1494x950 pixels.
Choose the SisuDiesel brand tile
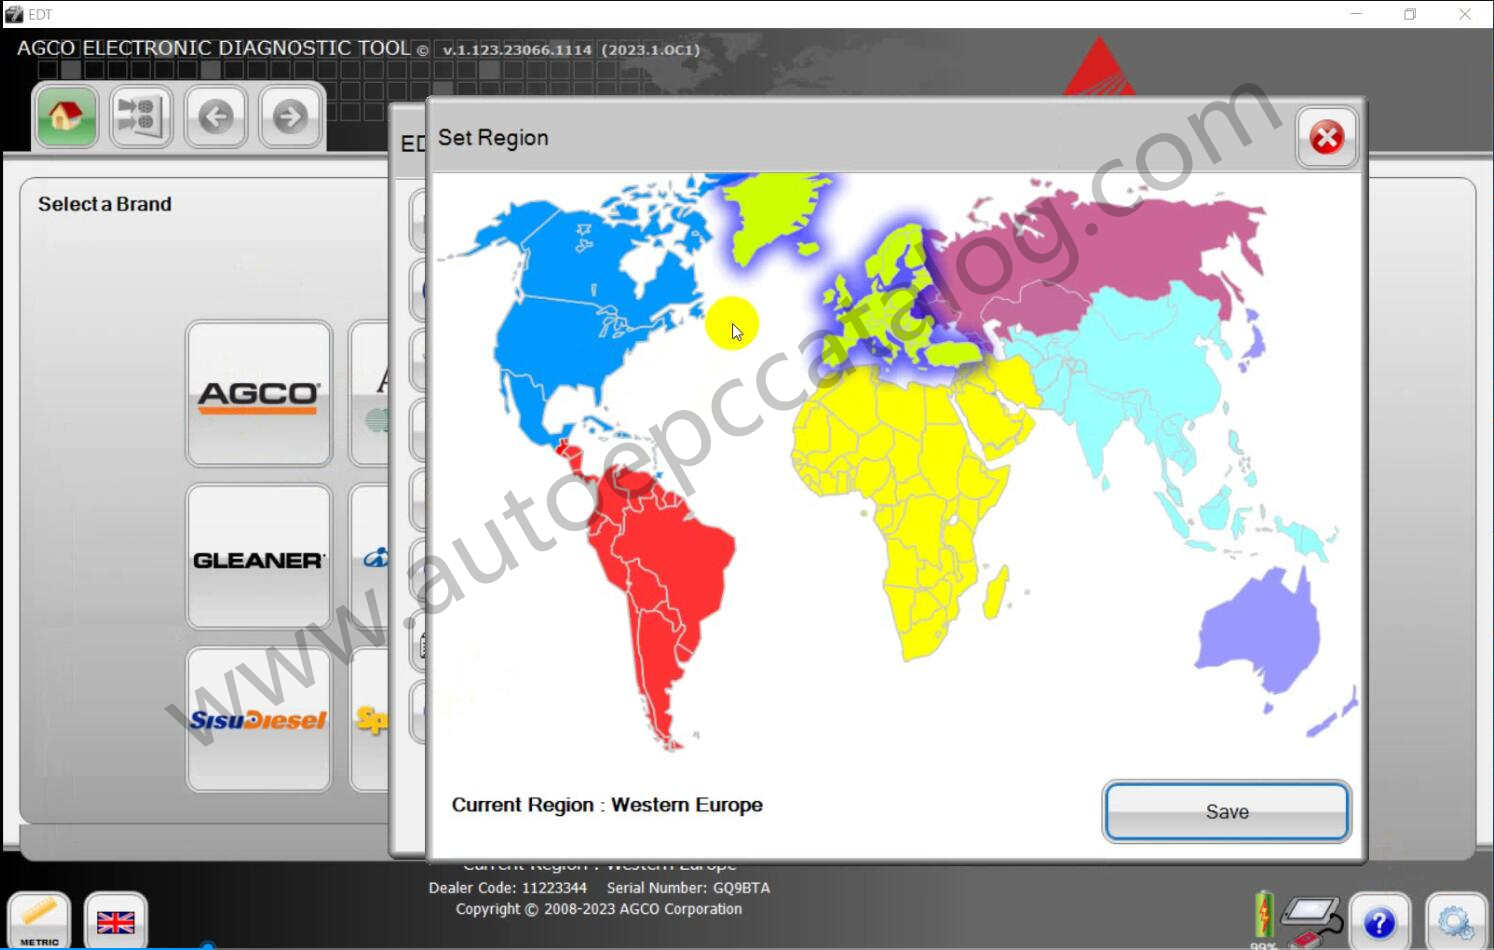[x=259, y=720]
